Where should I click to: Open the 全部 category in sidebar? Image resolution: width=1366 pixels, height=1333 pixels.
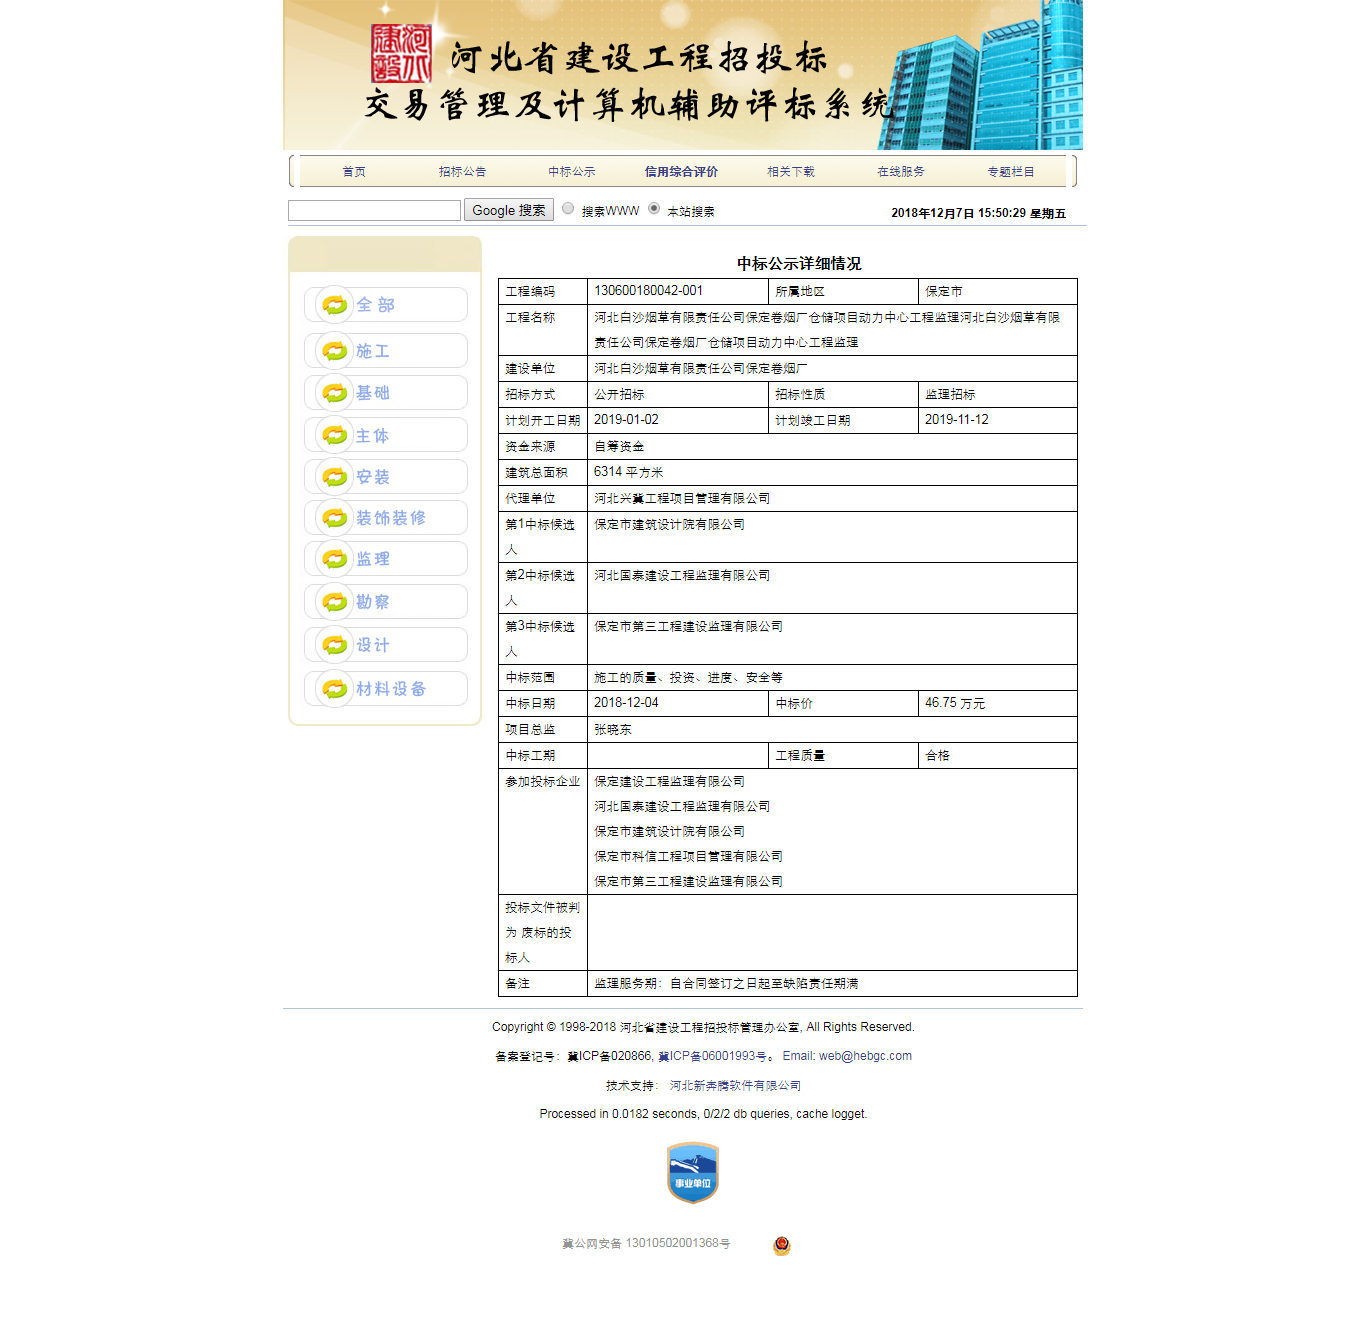coord(385,305)
